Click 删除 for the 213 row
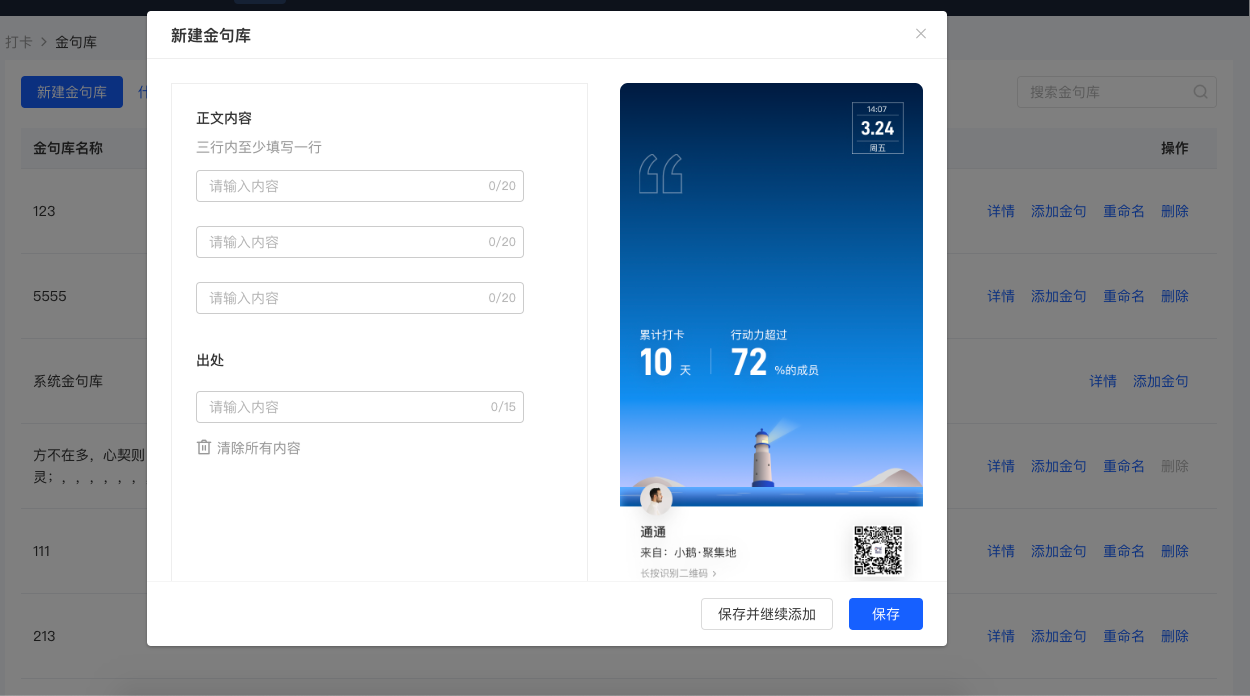Viewport: 1250px width, 696px height. [x=1175, y=636]
